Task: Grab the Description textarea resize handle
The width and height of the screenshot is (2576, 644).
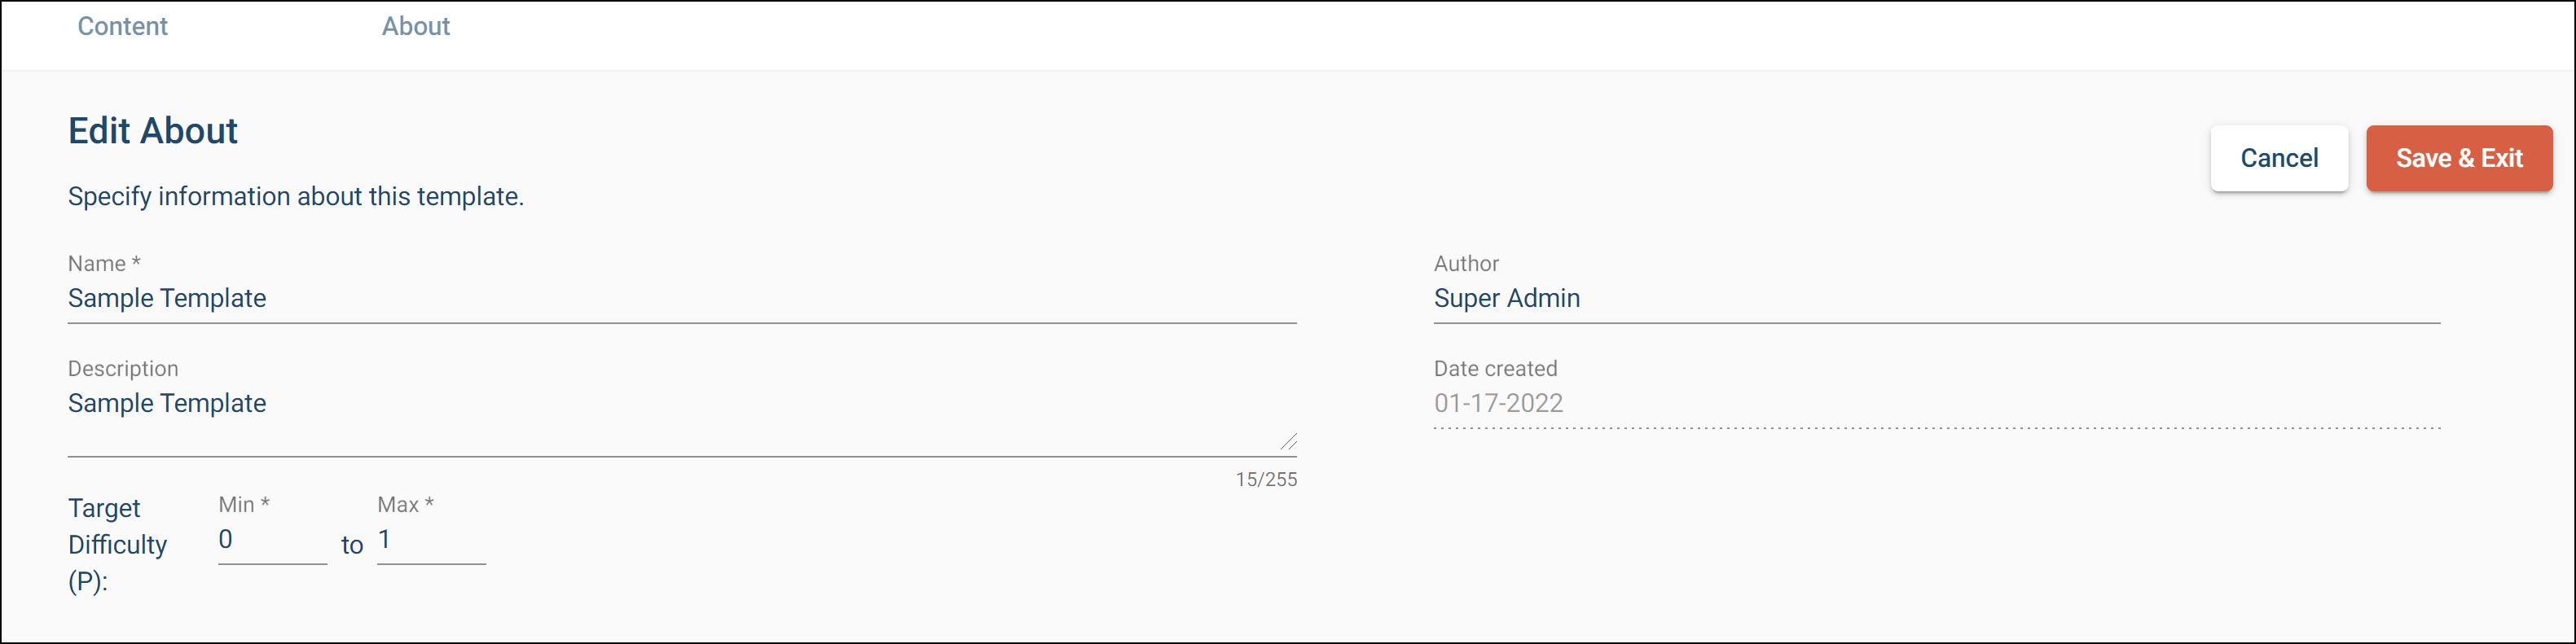Action: pos(1288,441)
